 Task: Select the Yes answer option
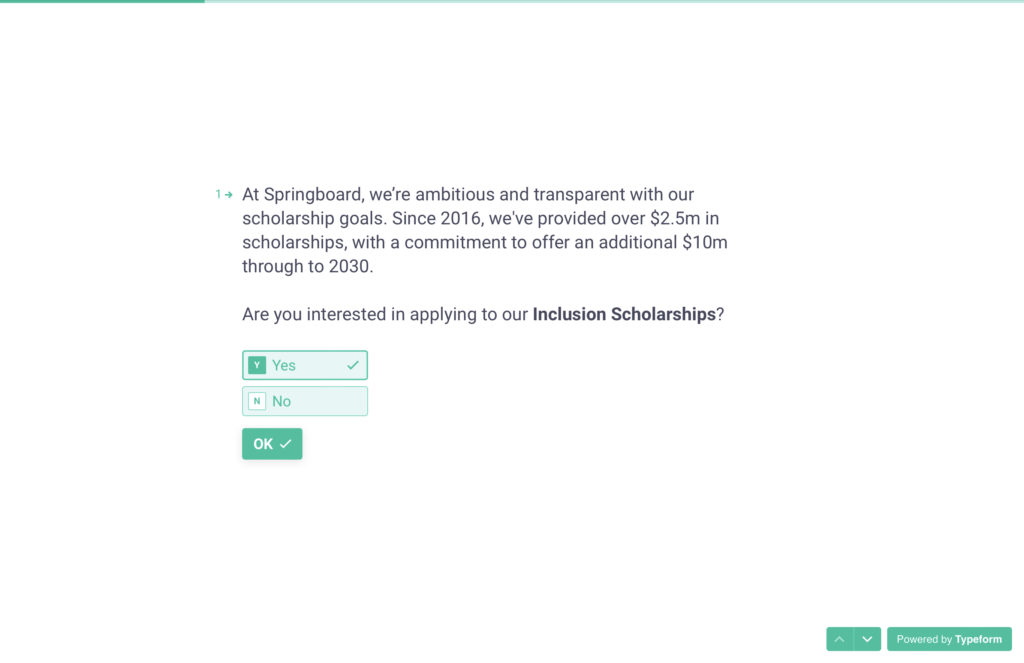click(x=304, y=365)
